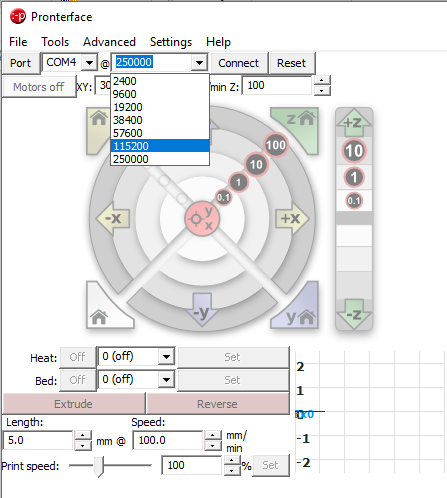The image size is (447, 498).
Task: Decrease the extrude Length spinner
Action: point(83,445)
